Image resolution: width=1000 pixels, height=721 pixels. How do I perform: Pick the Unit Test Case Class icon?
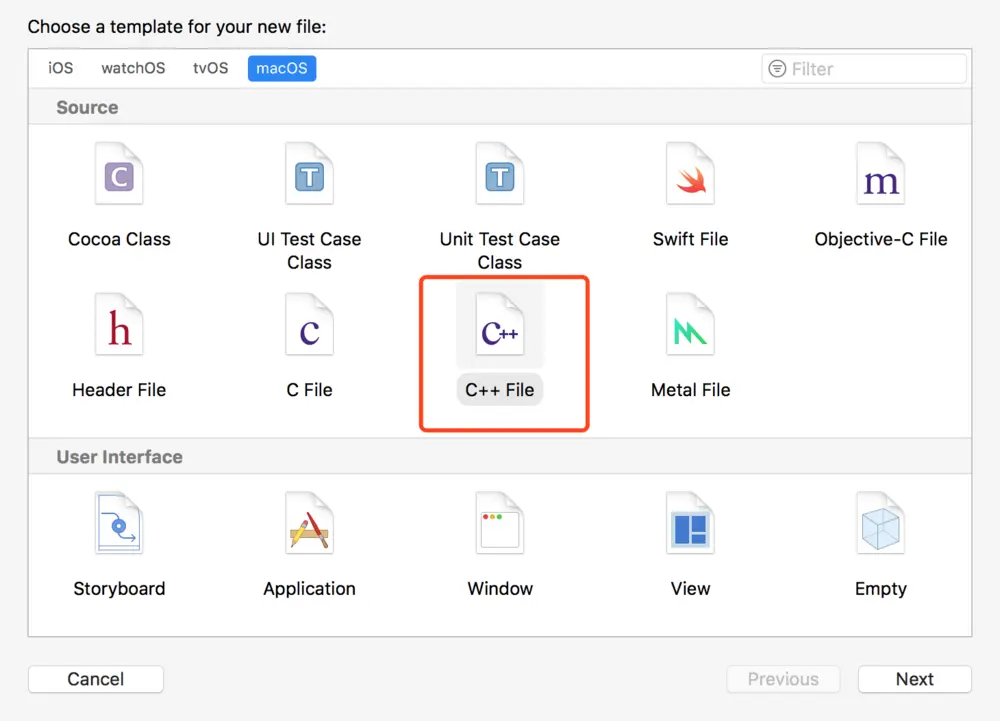coord(499,178)
